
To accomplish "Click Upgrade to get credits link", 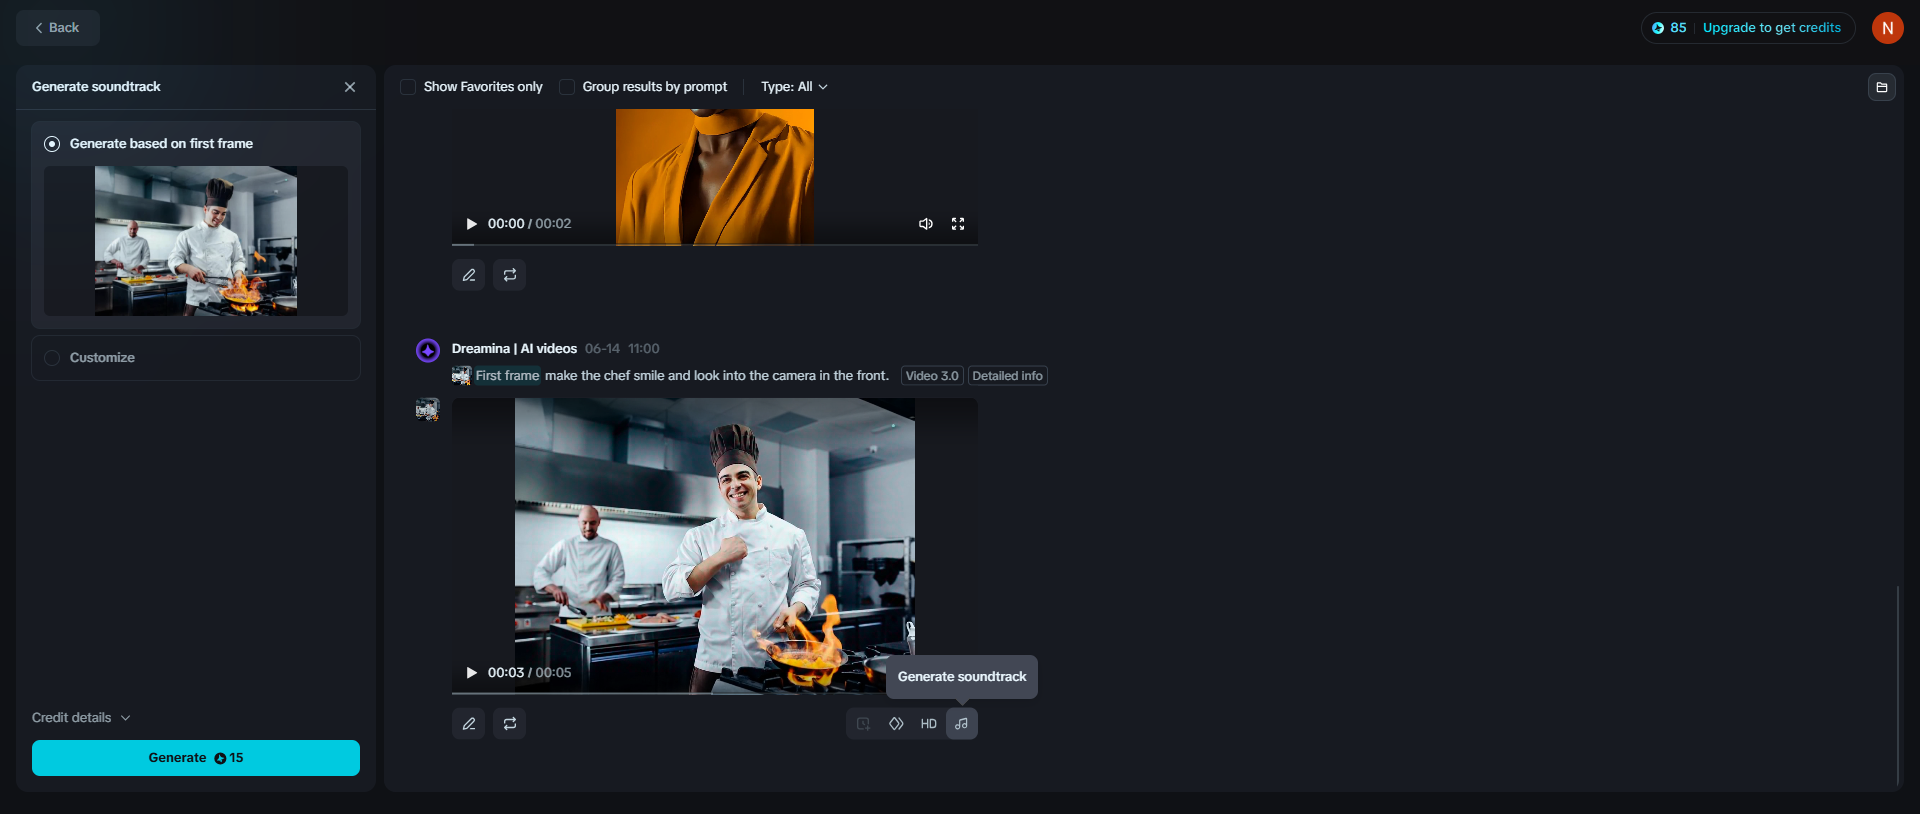I will [1772, 28].
